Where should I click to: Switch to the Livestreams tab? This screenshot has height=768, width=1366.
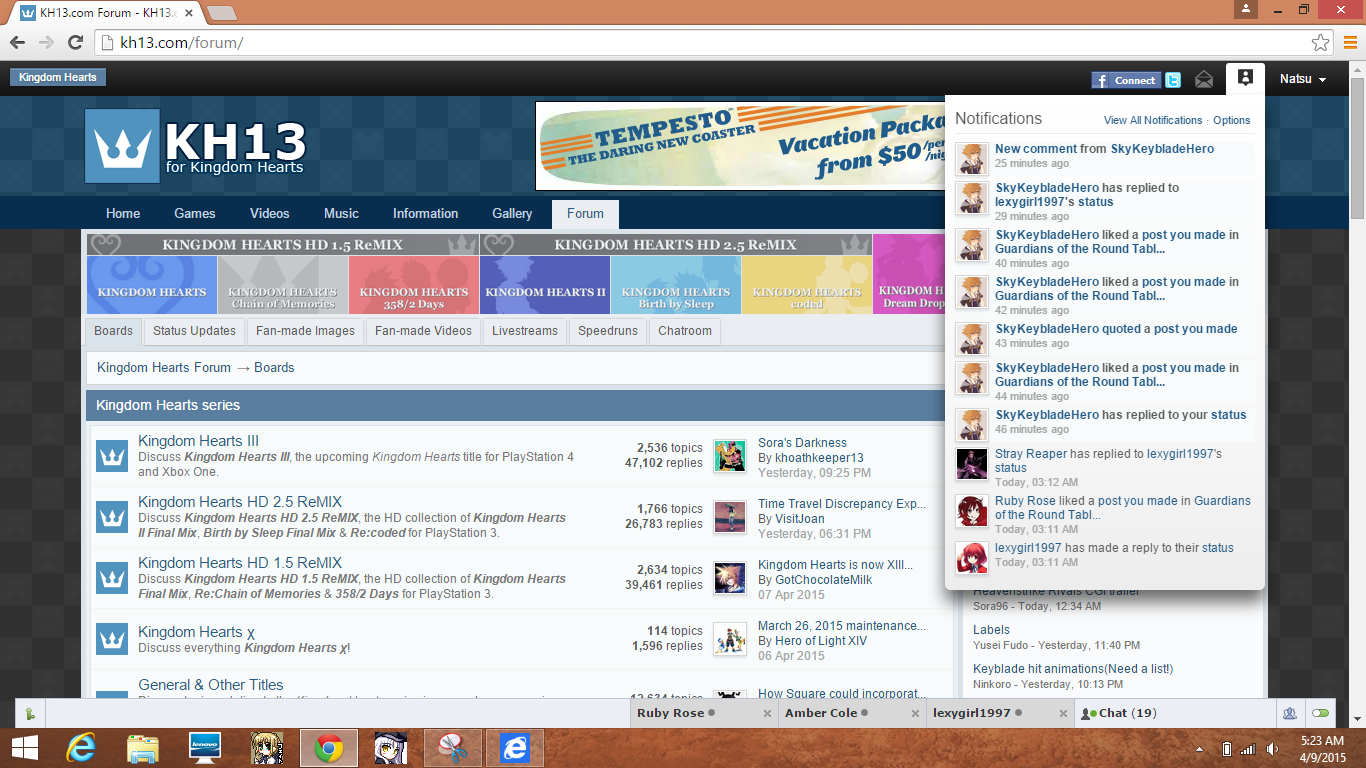525,331
